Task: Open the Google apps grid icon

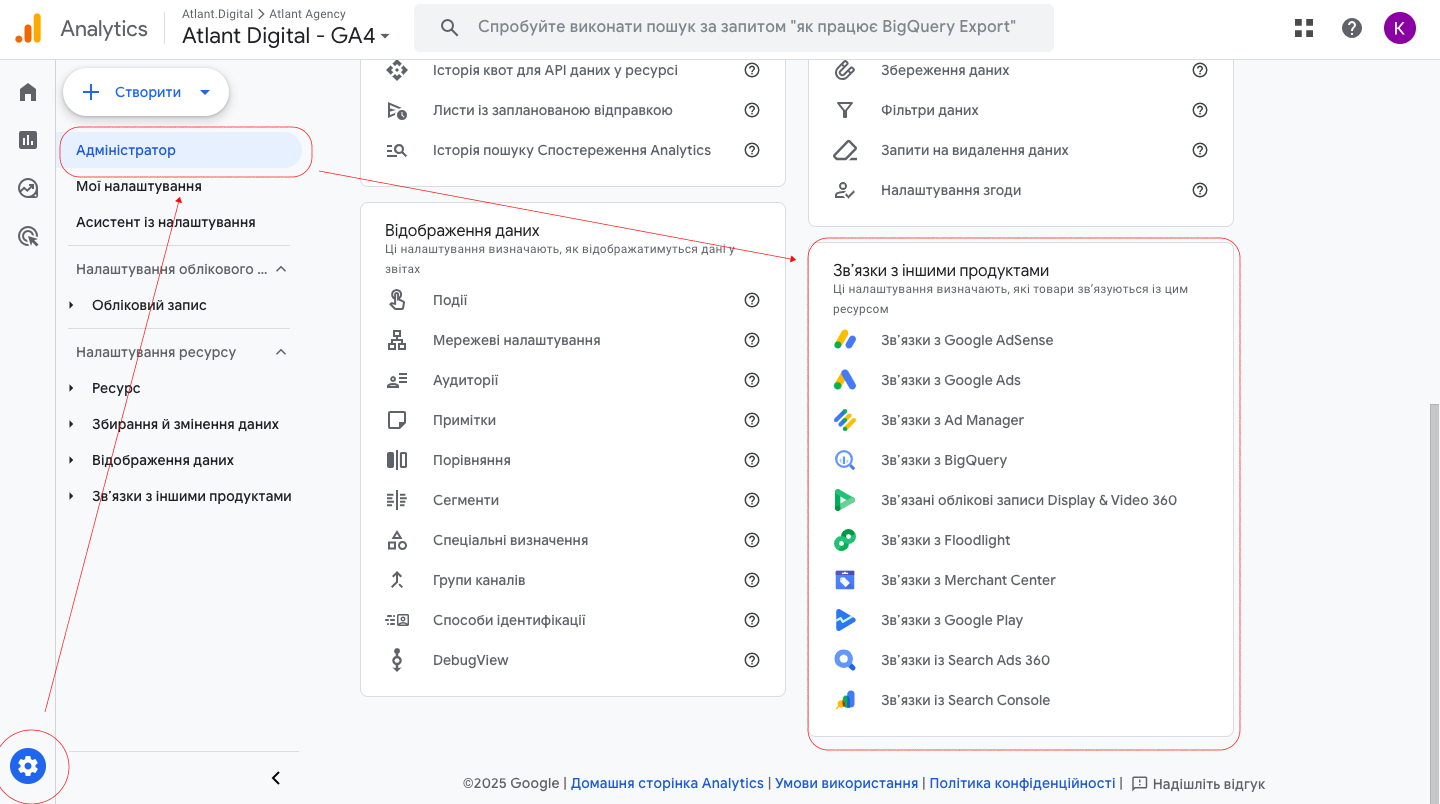Action: tap(1304, 28)
